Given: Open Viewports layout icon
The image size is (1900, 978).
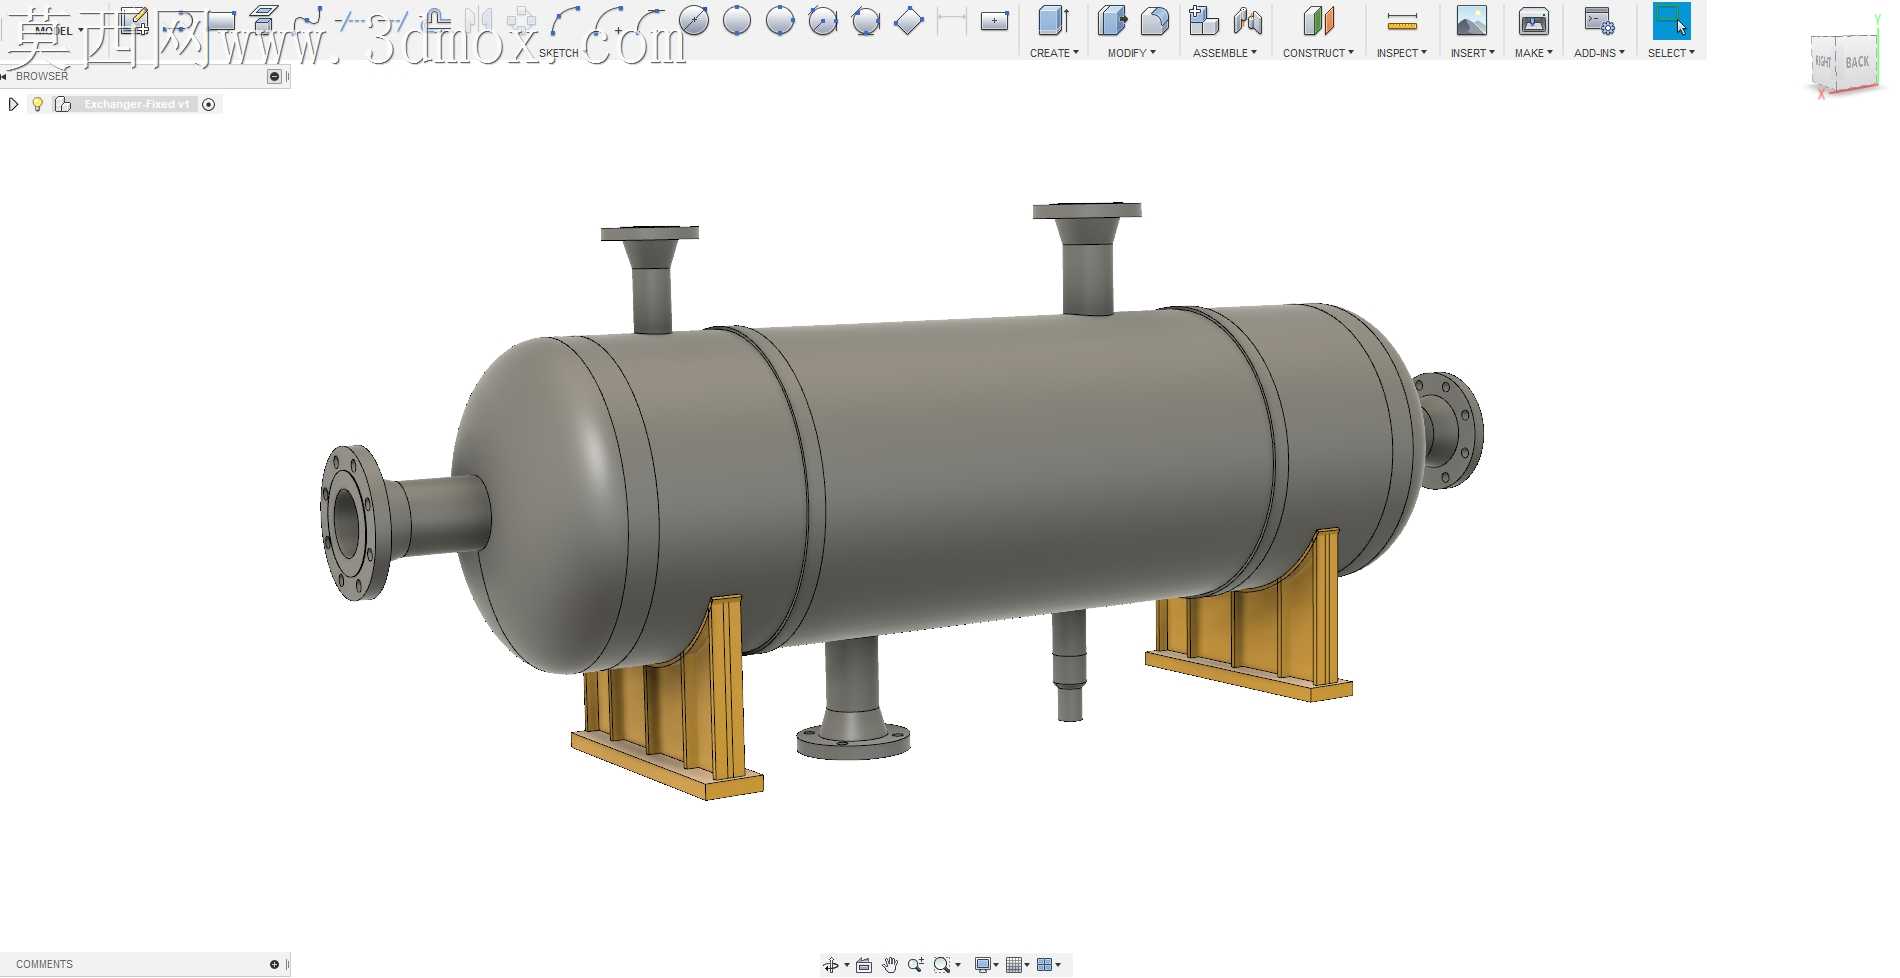Looking at the screenshot, I should (1045, 965).
